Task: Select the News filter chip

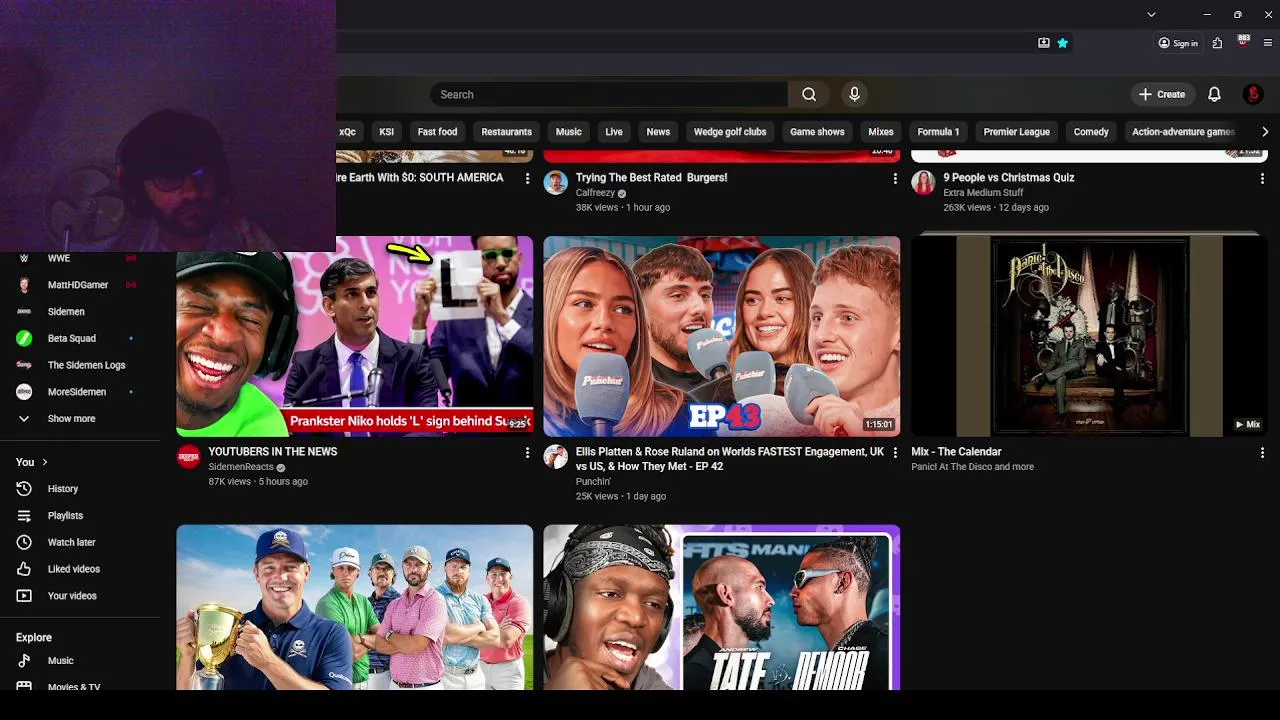Action: pos(658,132)
